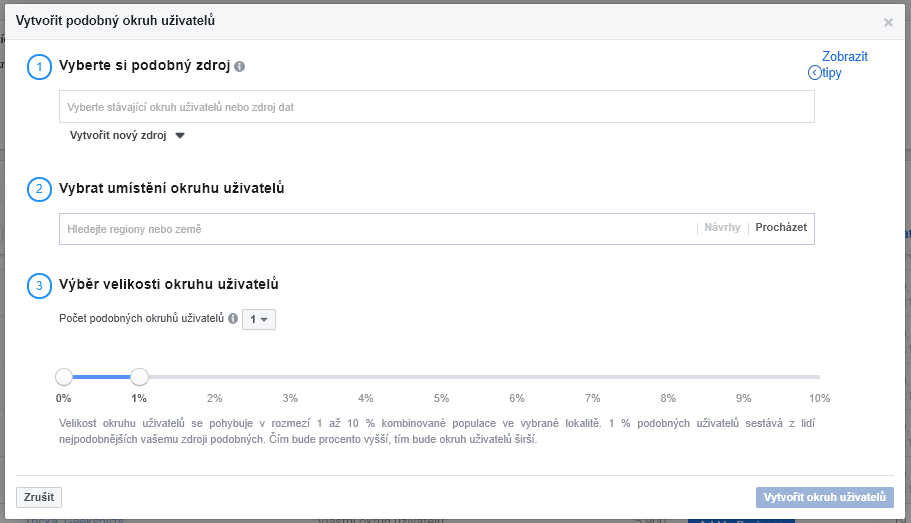Click the source audience selection field
Viewport: 911px width, 523px height.
[x=436, y=107]
